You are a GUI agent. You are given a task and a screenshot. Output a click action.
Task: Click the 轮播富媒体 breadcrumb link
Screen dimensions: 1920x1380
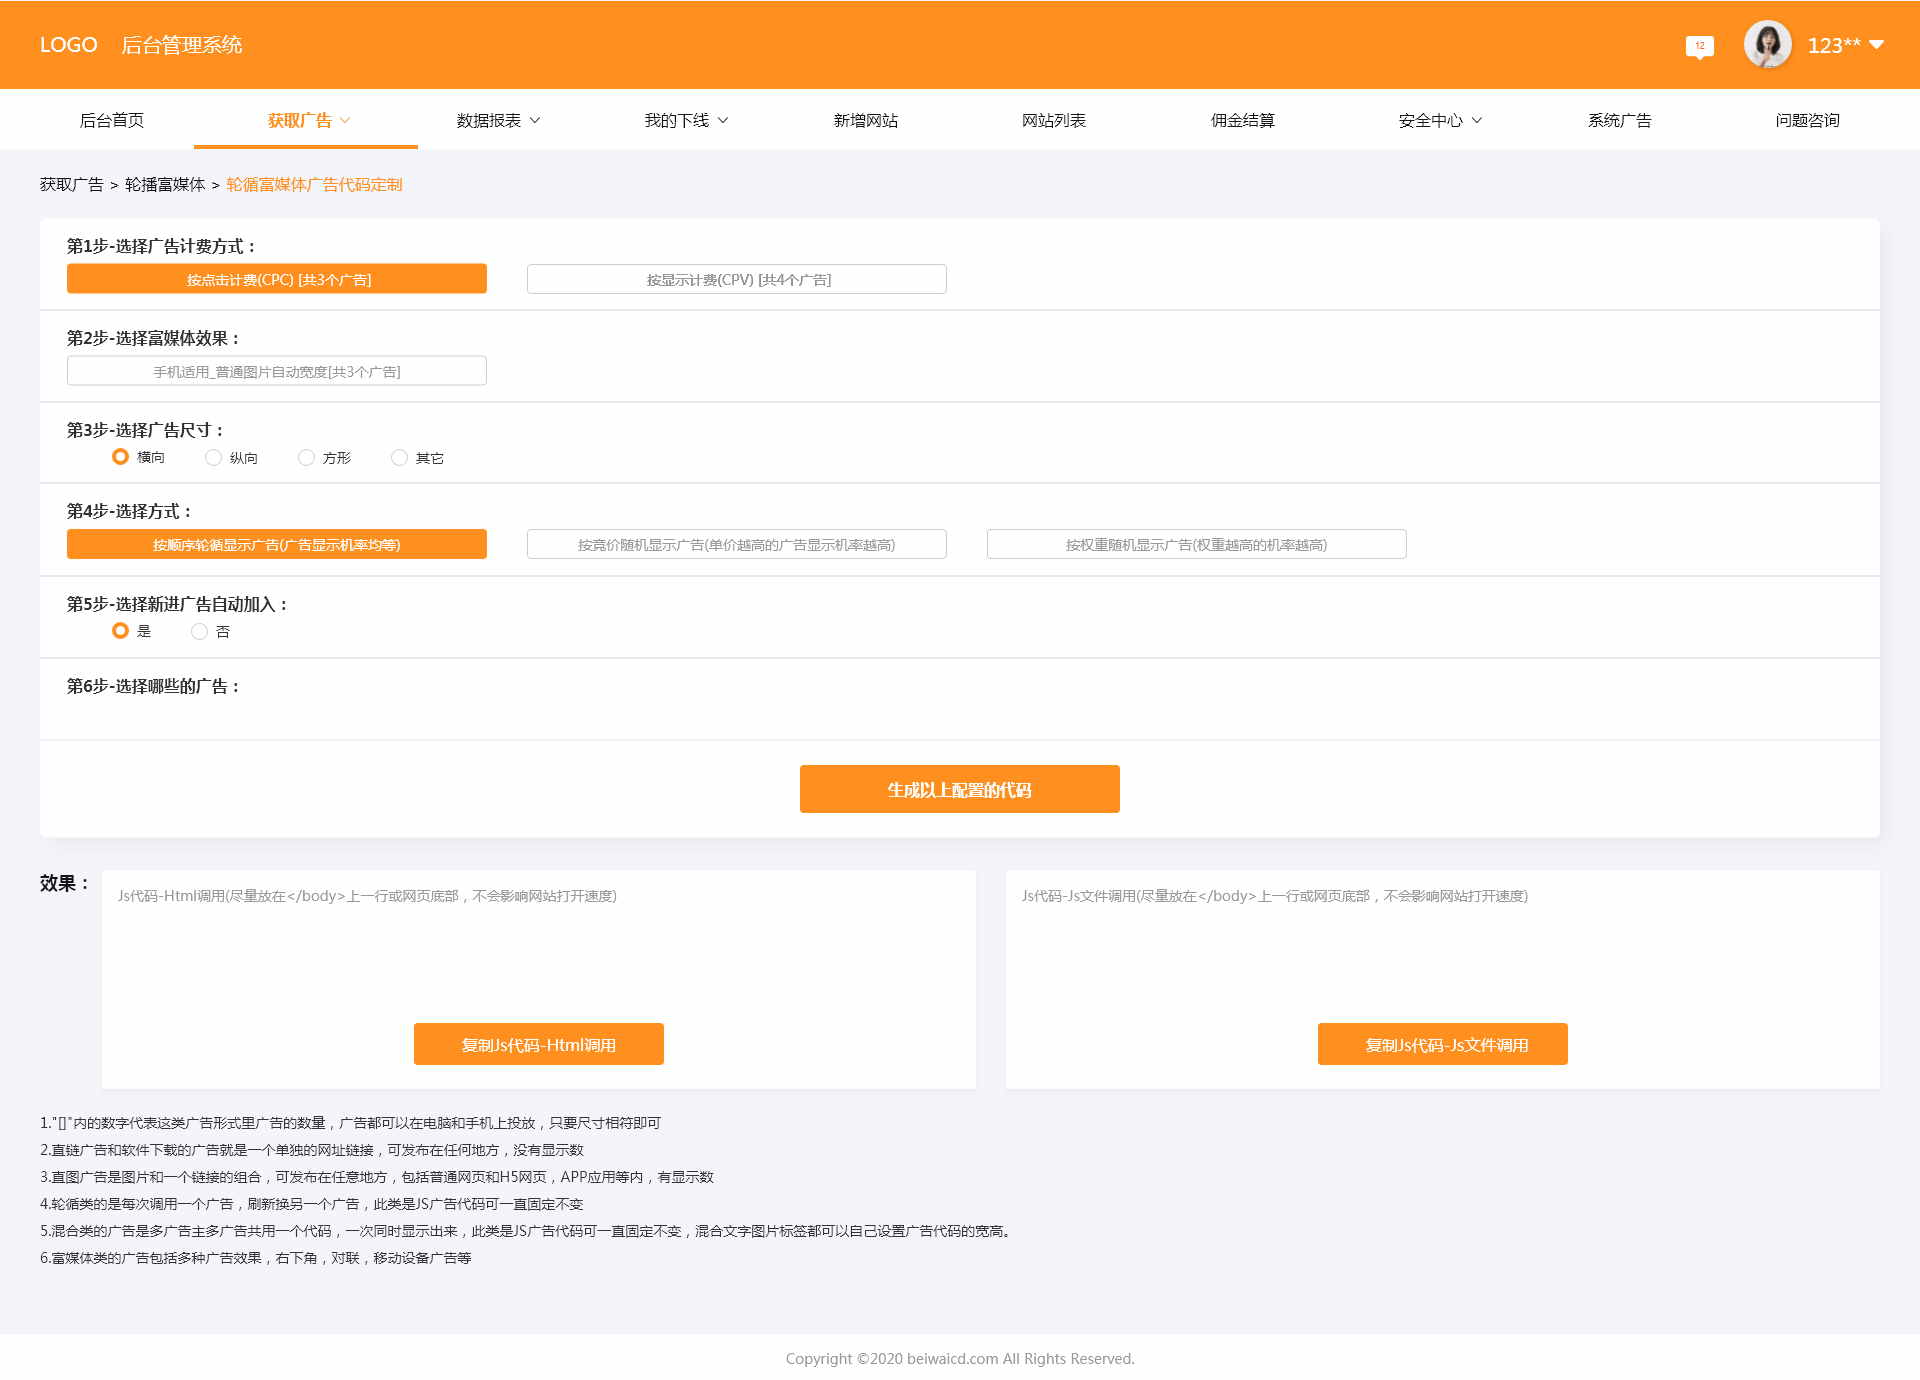165,185
